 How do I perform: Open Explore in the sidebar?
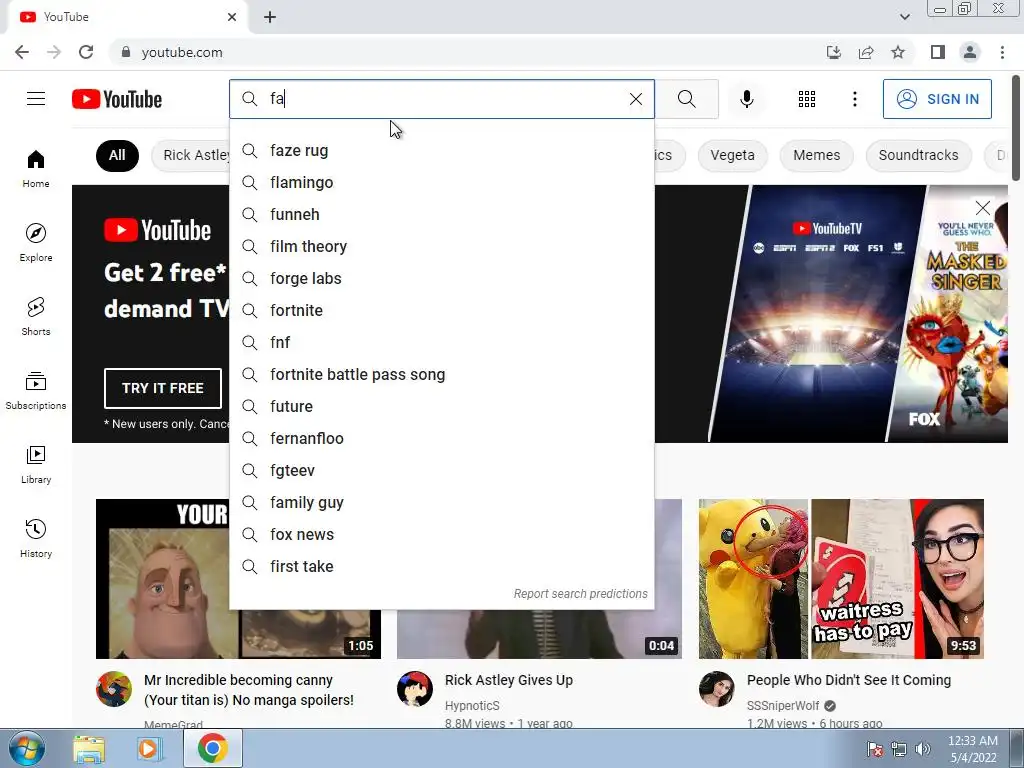pos(36,242)
